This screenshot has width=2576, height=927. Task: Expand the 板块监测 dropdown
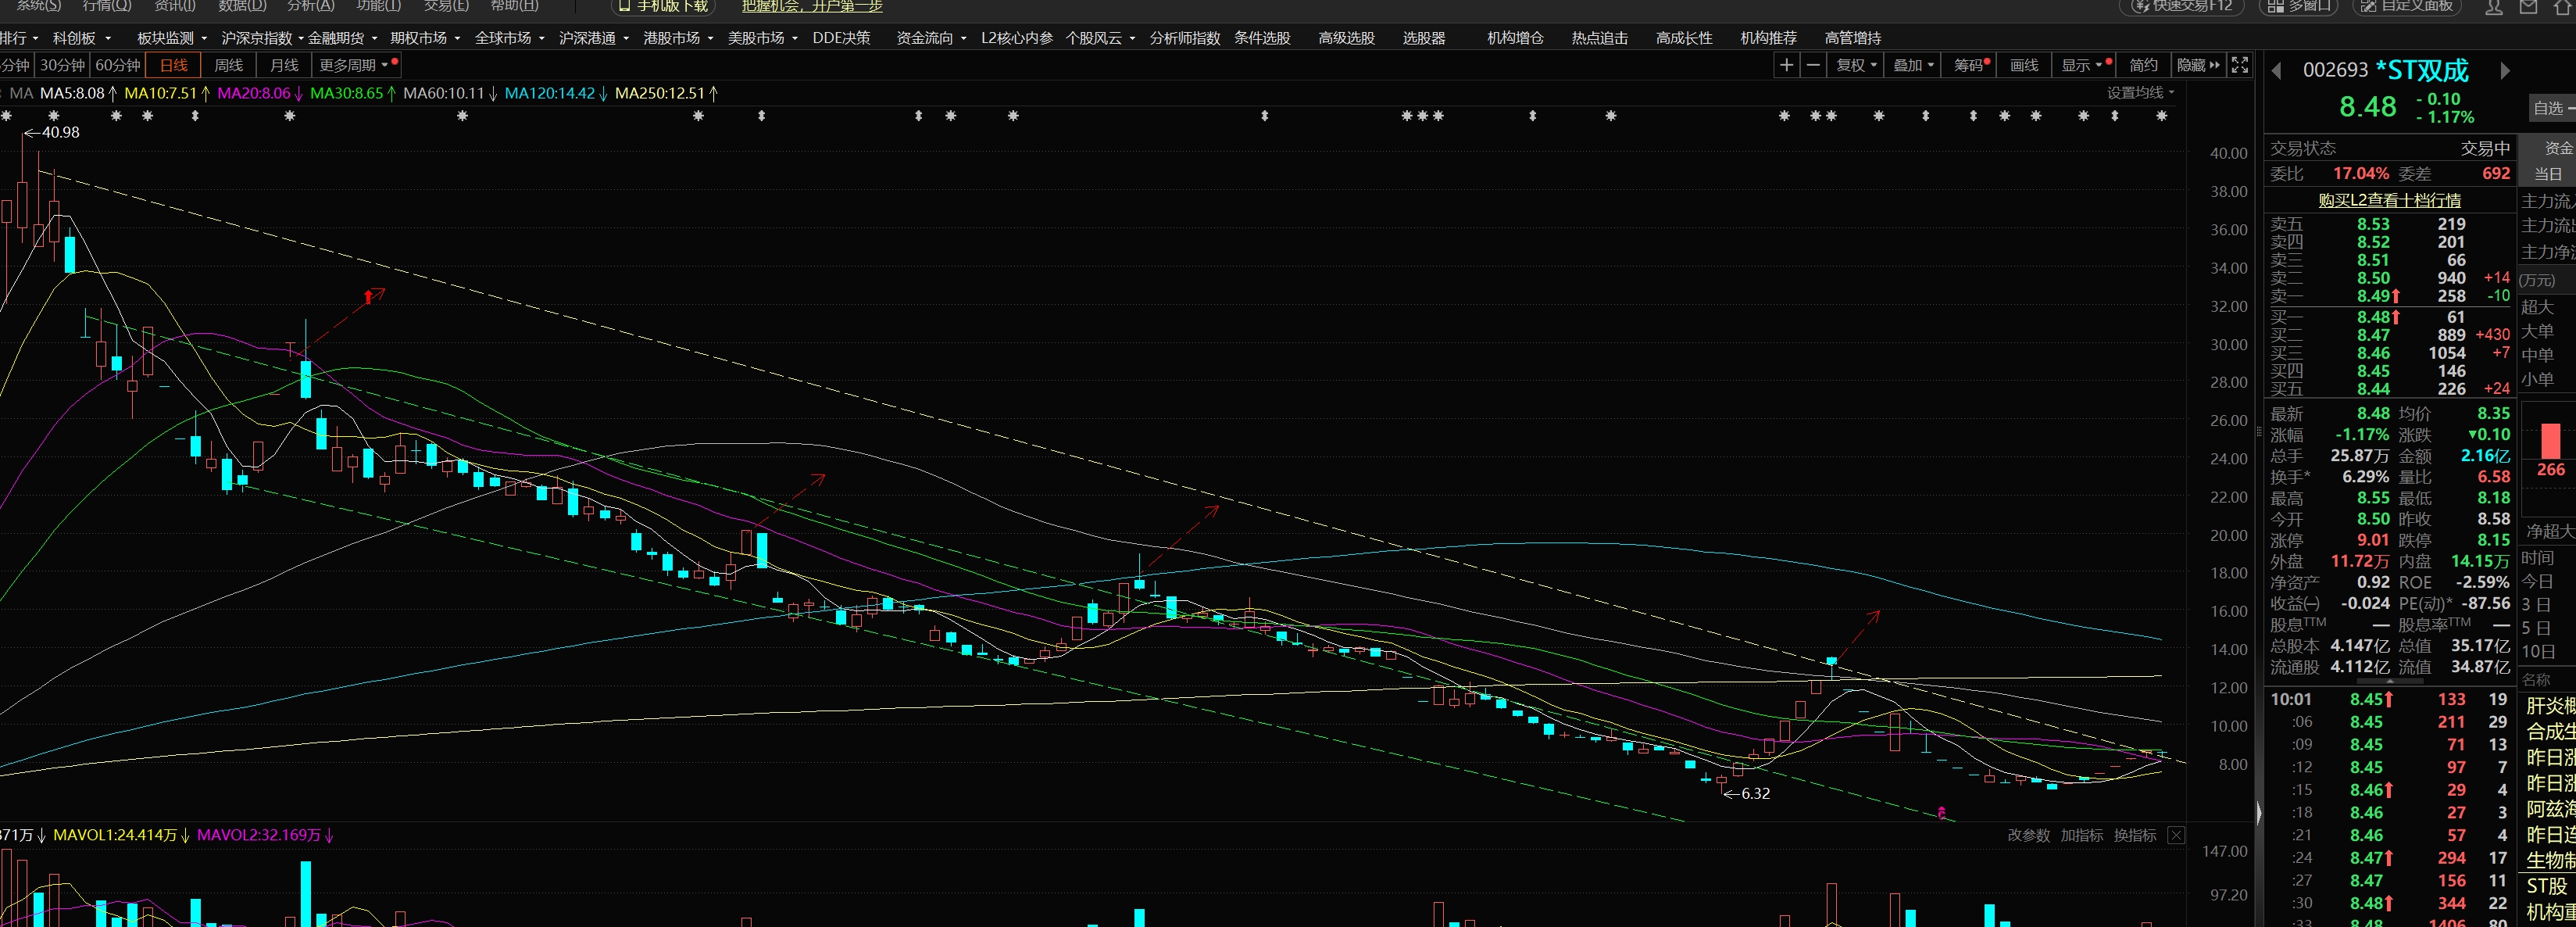click(171, 38)
